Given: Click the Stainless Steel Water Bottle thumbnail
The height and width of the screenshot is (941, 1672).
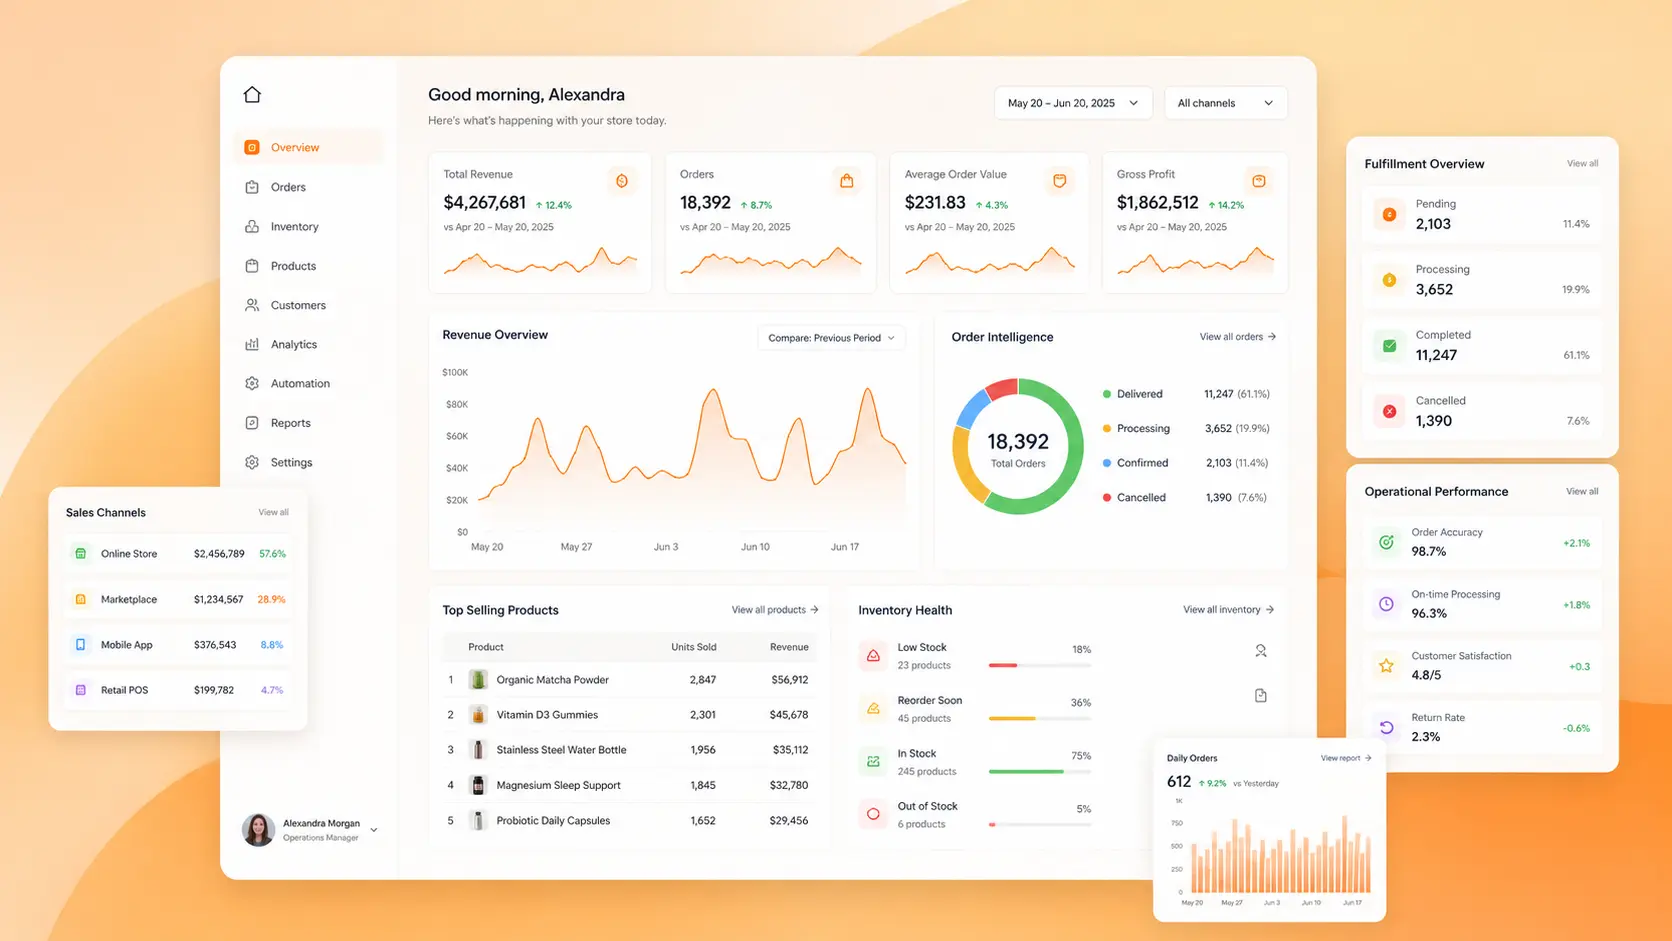Looking at the screenshot, I should pyautogui.click(x=478, y=750).
